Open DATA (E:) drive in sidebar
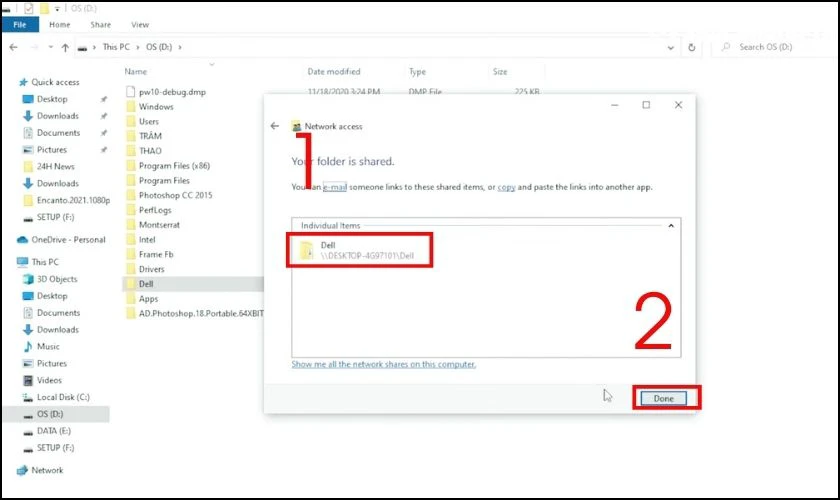 pos(47,431)
